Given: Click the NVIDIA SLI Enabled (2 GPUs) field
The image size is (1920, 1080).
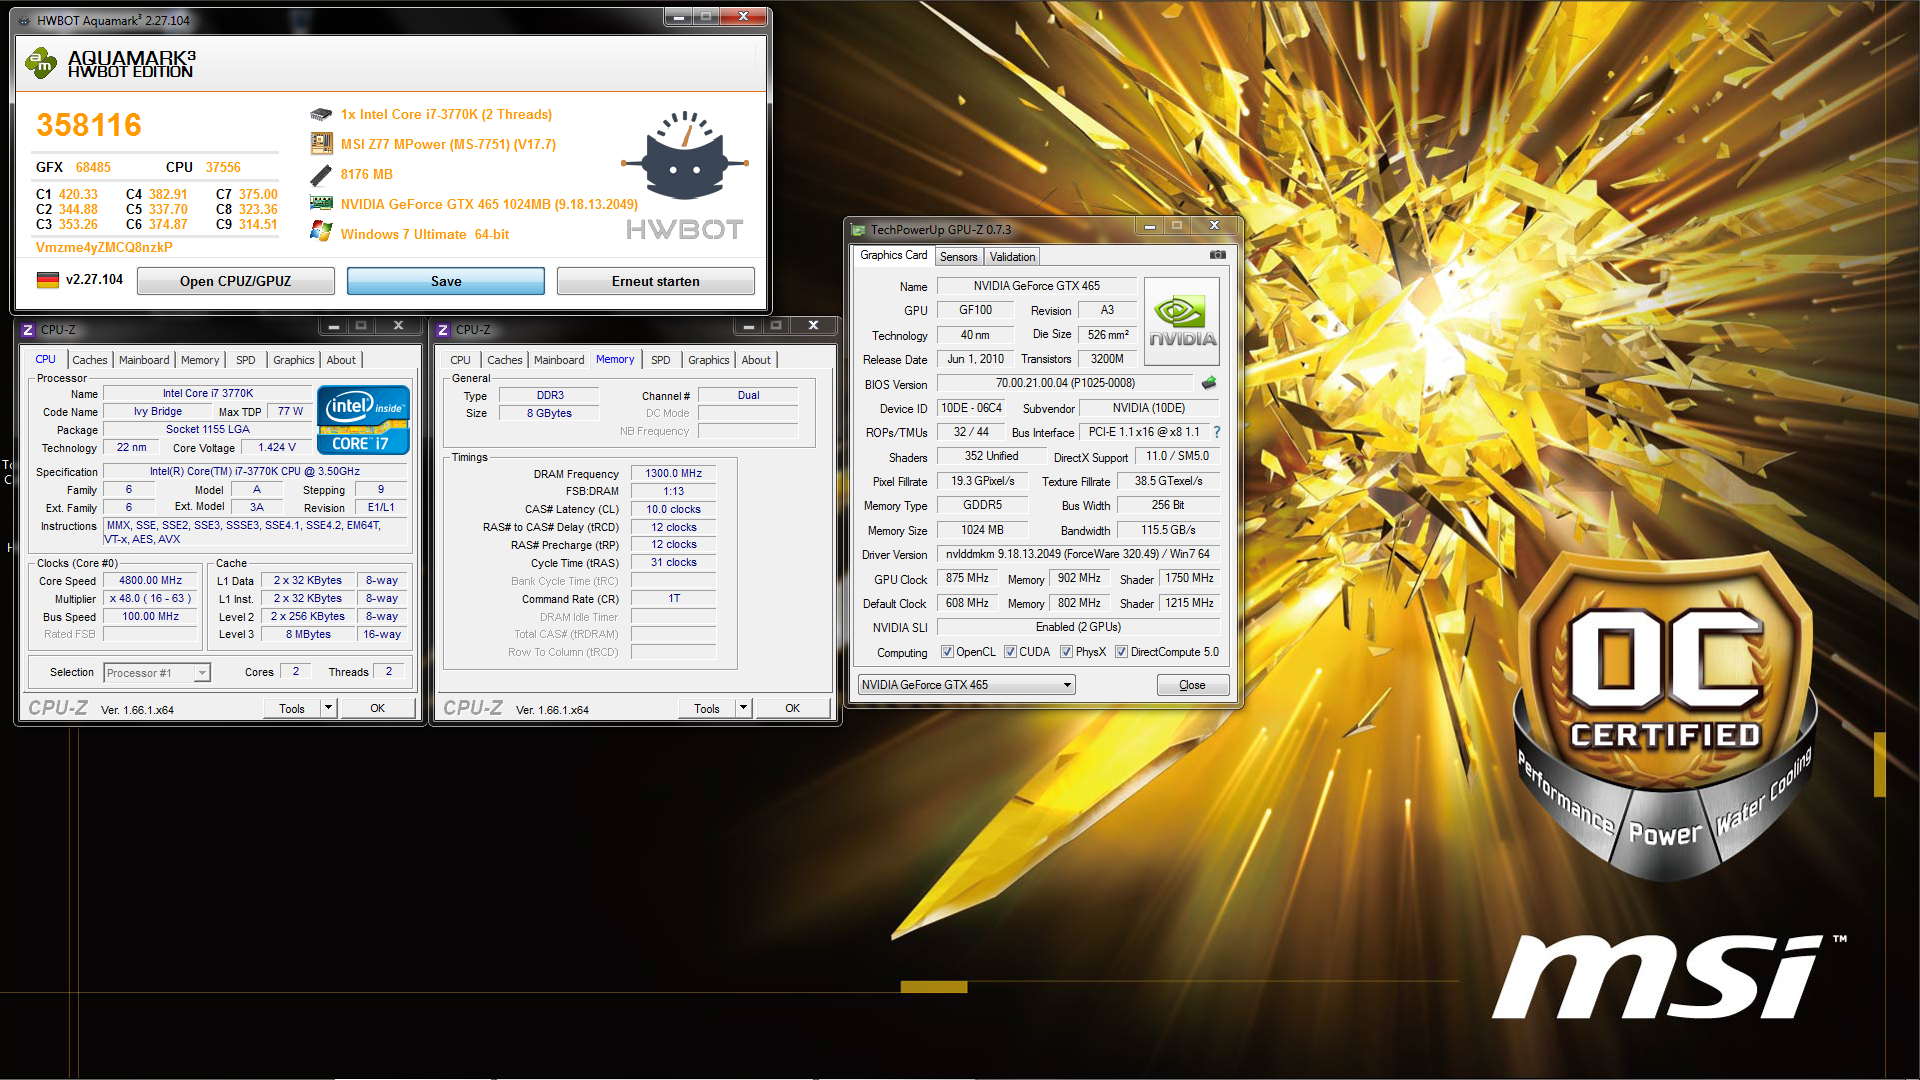Looking at the screenshot, I should (x=1078, y=627).
